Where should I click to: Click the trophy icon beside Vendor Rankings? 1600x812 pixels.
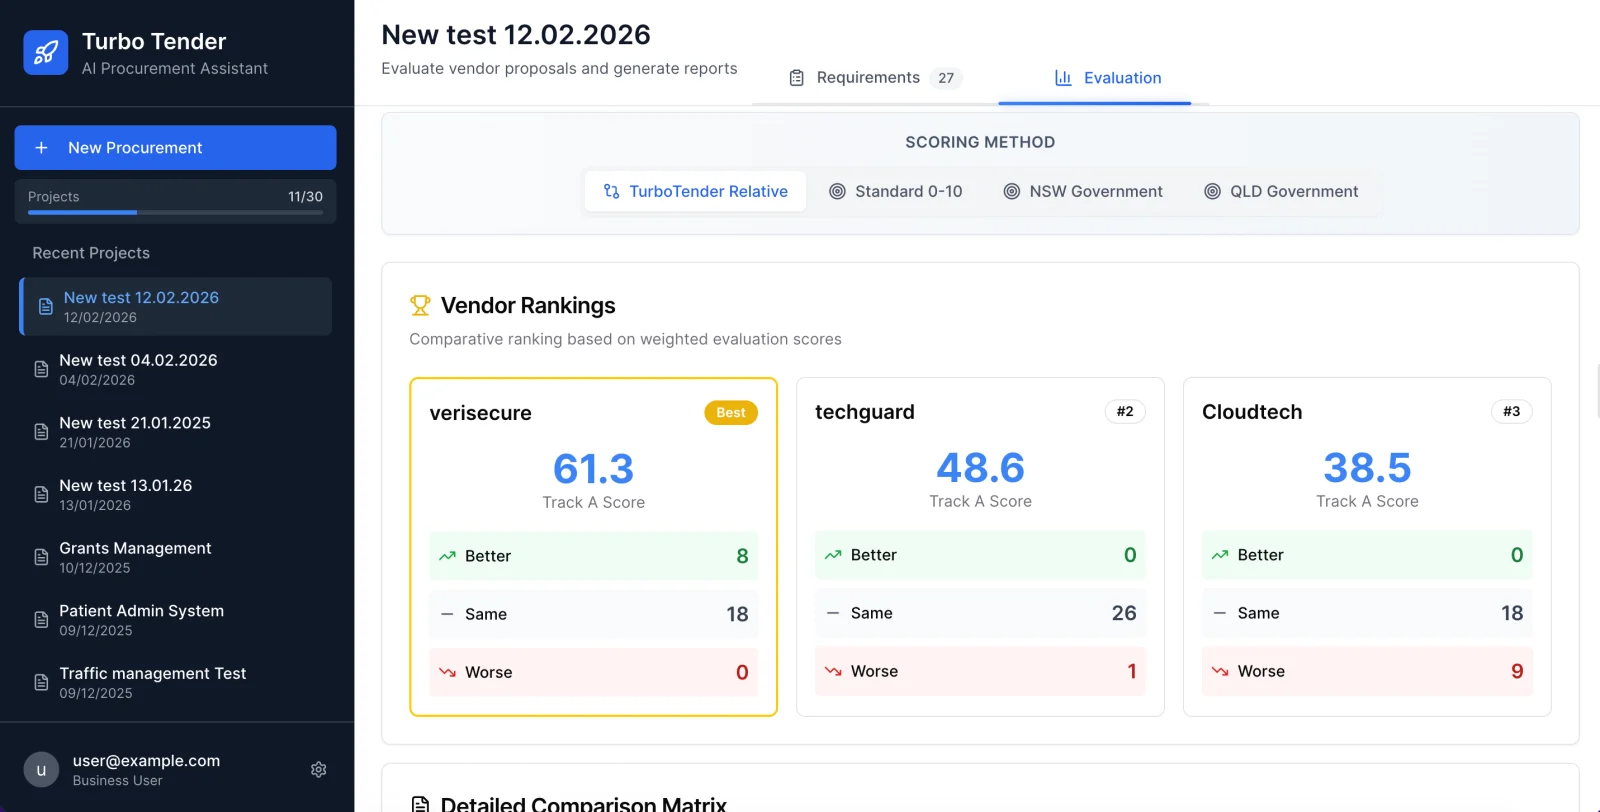pyautogui.click(x=420, y=305)
